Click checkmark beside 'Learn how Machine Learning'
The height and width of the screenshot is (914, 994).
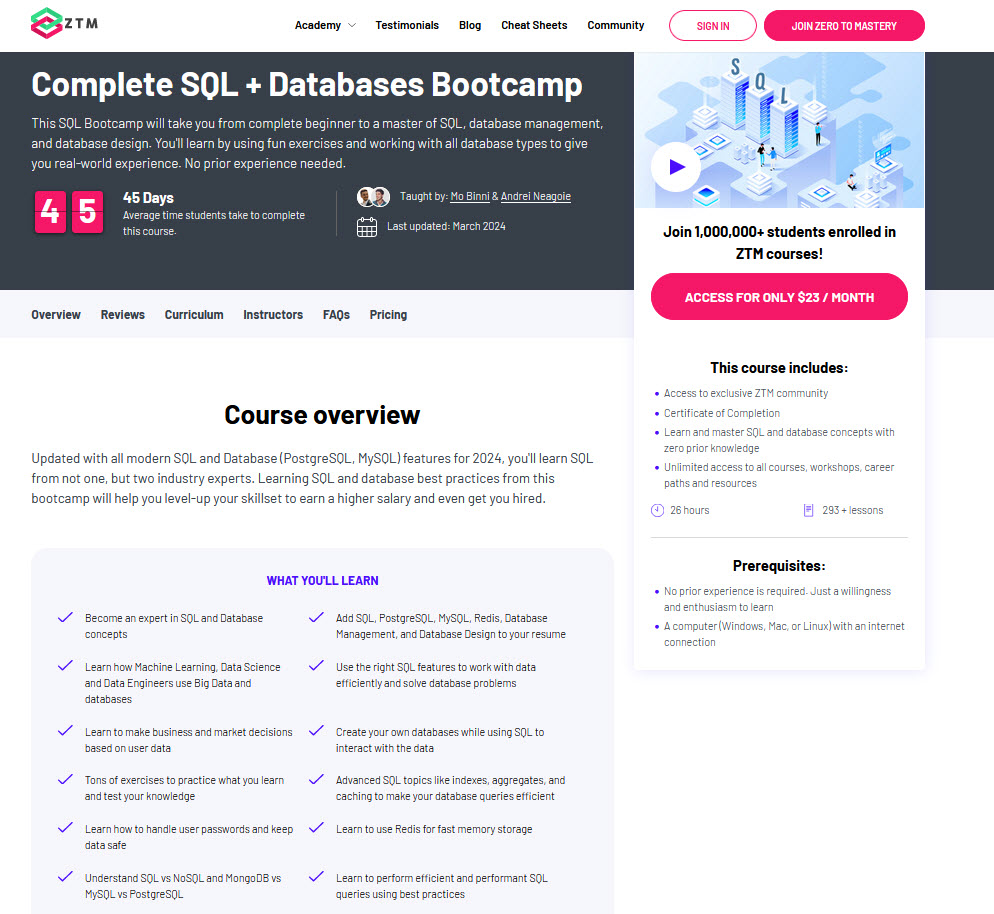65,666
